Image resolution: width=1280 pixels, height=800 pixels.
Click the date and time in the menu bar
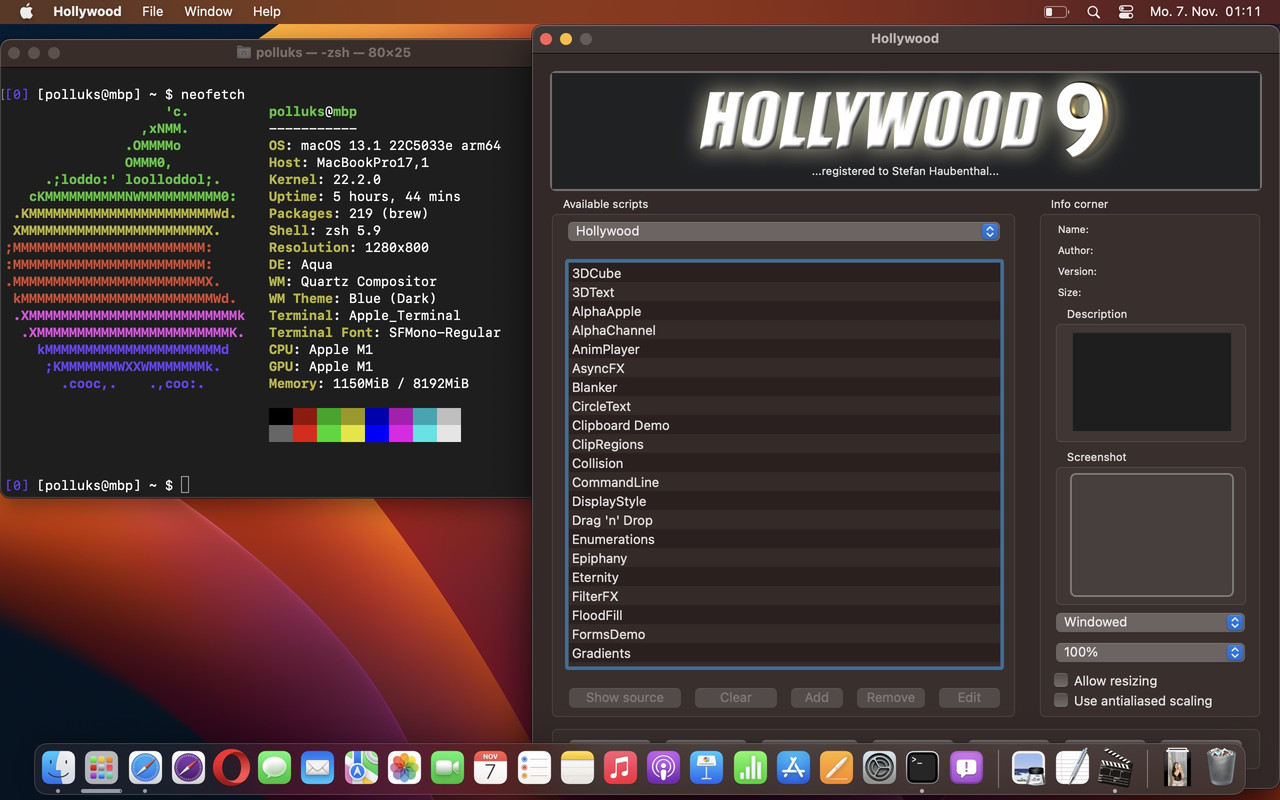point(1205,12)
